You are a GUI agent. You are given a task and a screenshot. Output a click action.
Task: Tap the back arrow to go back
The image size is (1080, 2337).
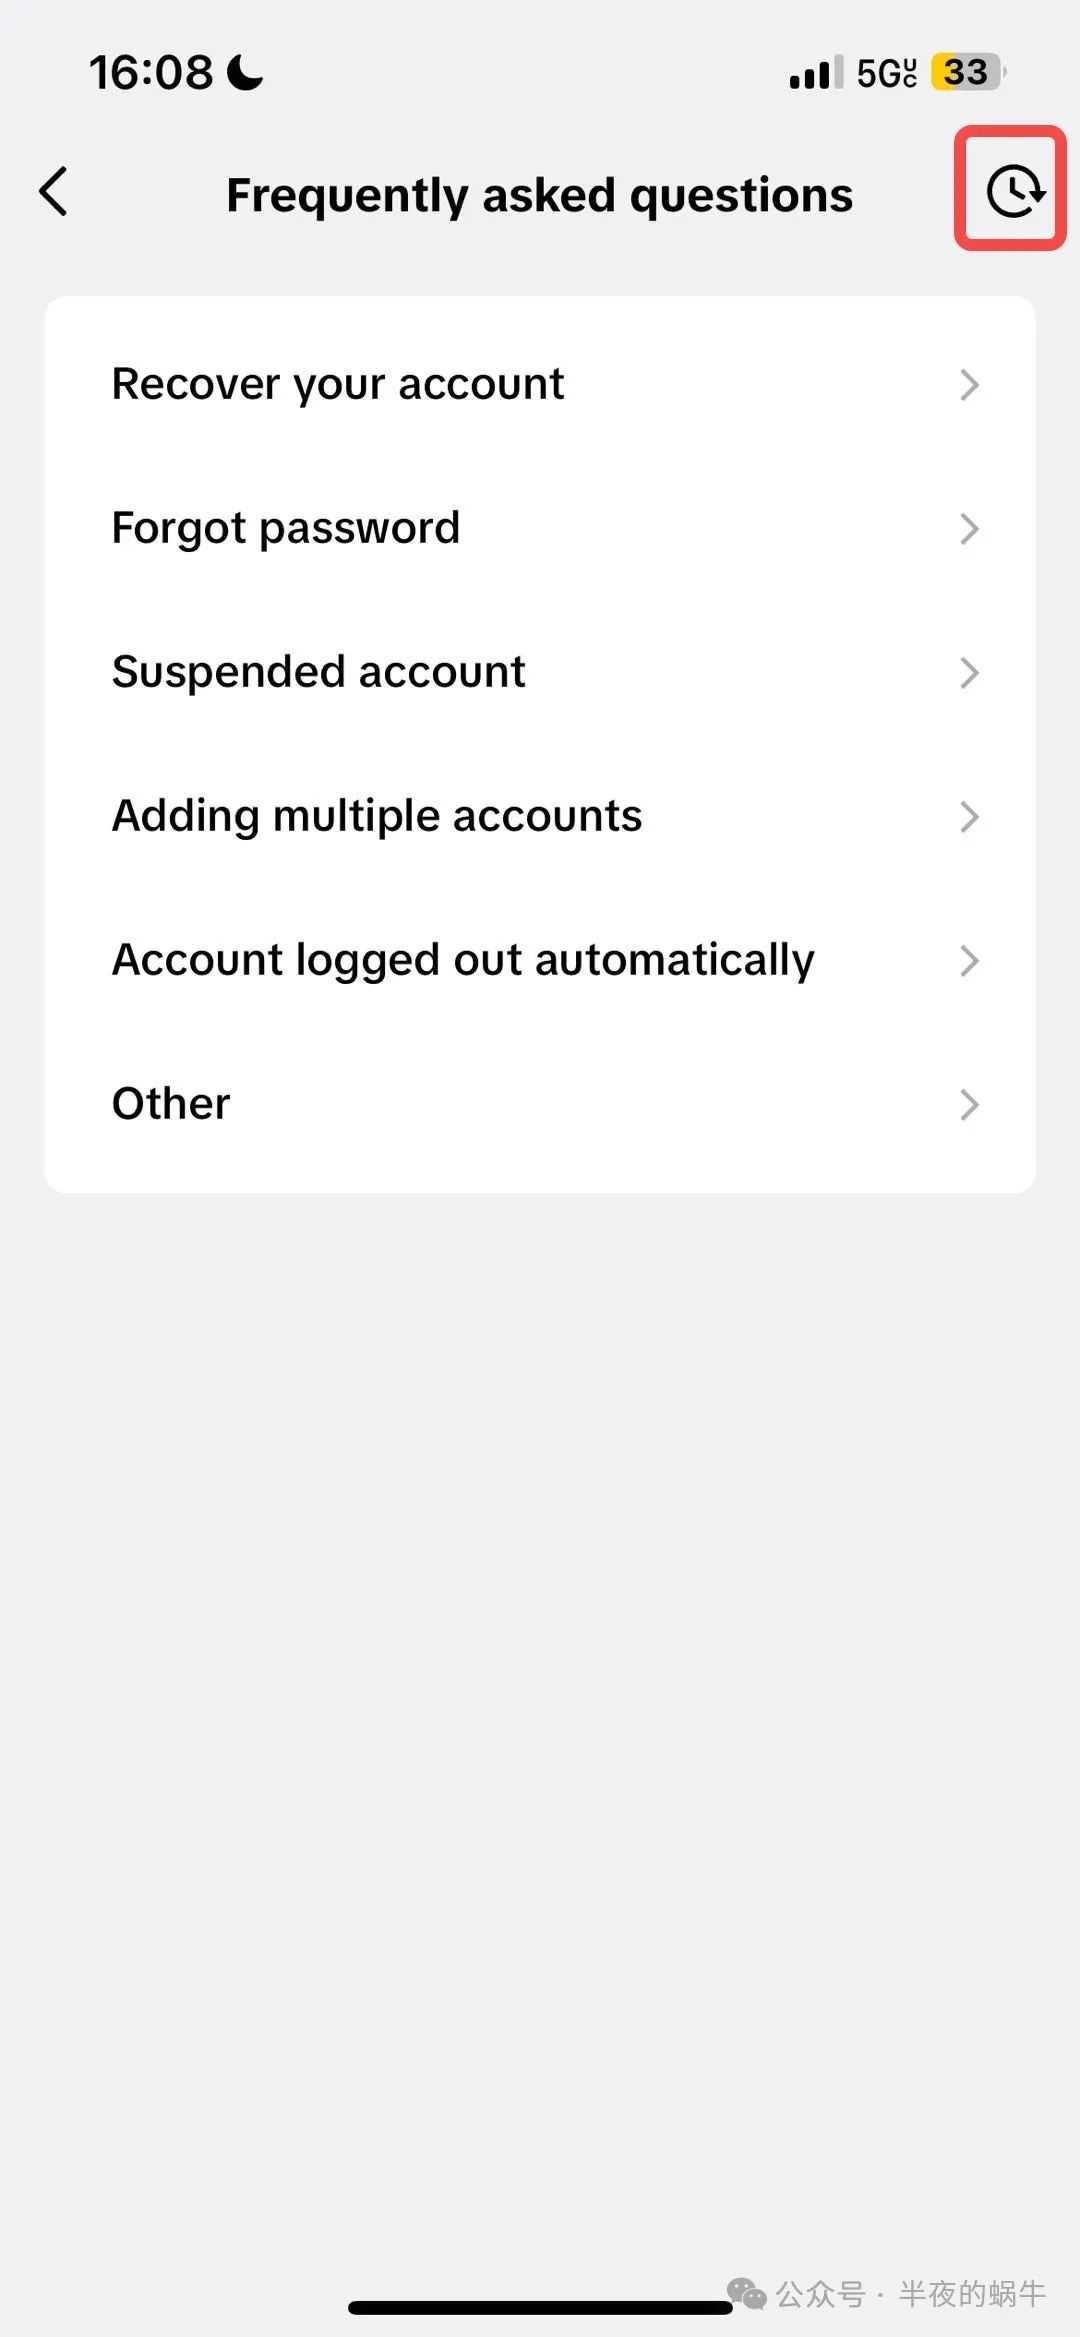pyautogui.click(x=55, y=192)
